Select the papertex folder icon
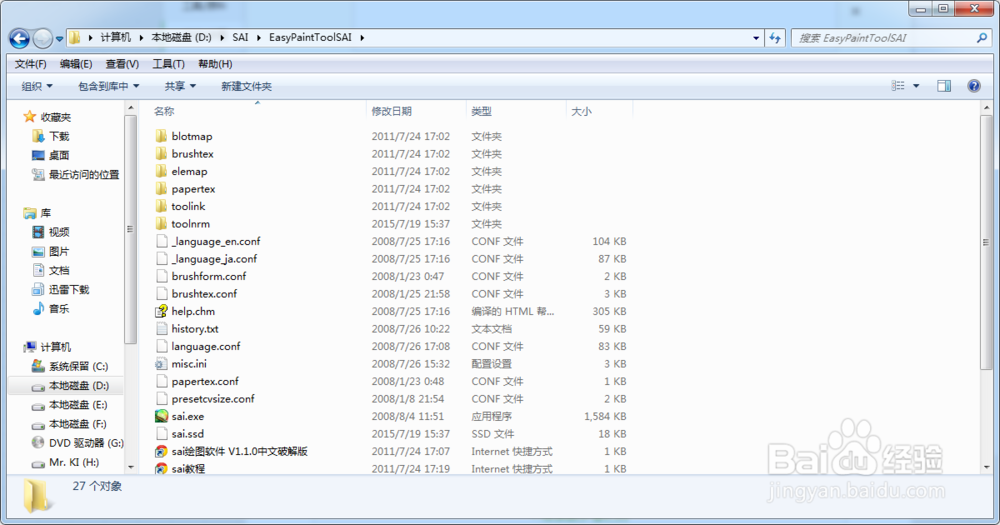The width and height of the screenshot is (1000, 525). 161,189
